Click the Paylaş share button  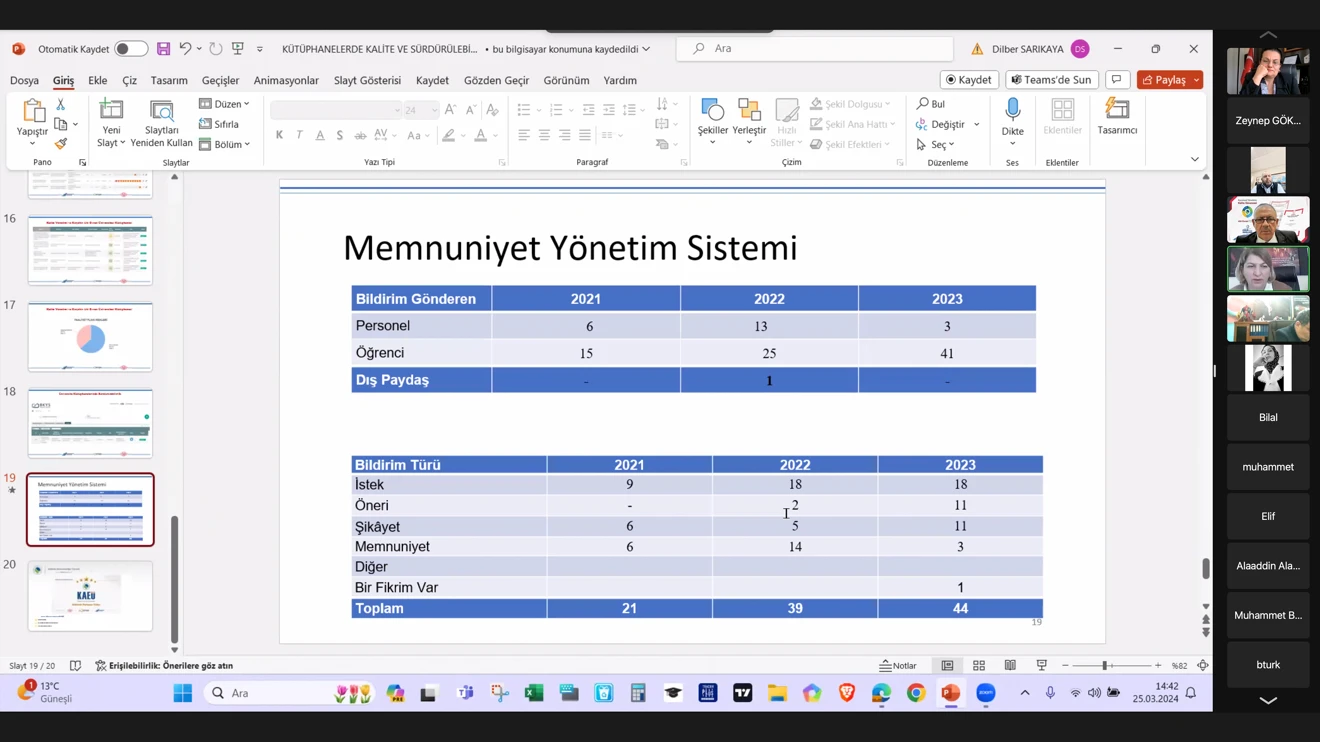[1163, 80]
